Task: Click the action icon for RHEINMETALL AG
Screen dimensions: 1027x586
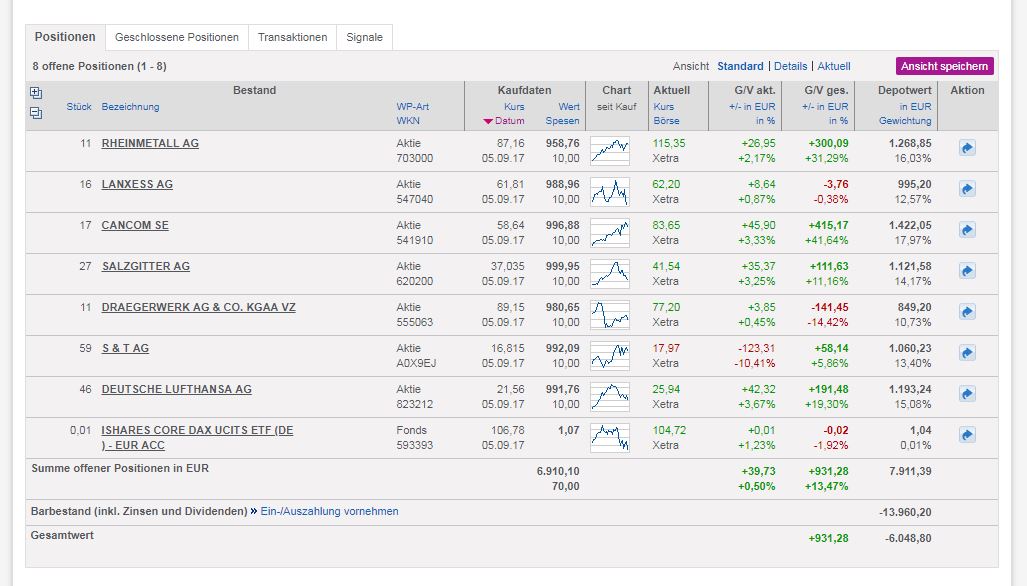Action: click(967, 148)
